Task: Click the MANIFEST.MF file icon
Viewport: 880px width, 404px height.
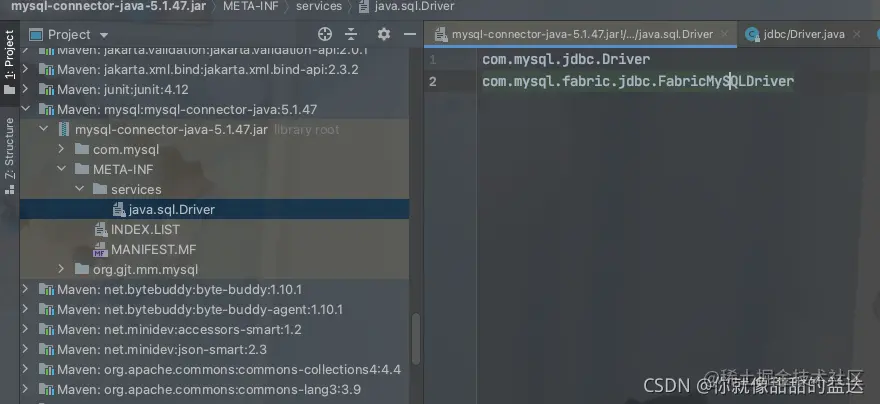Action: click(100, 250)
